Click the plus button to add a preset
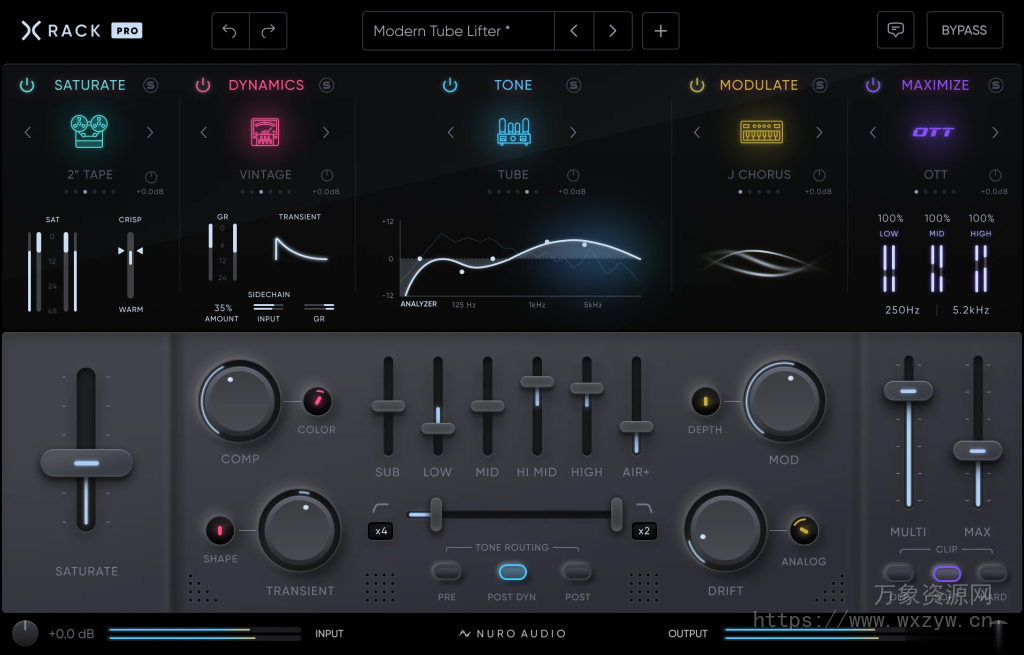 (660, 30)
